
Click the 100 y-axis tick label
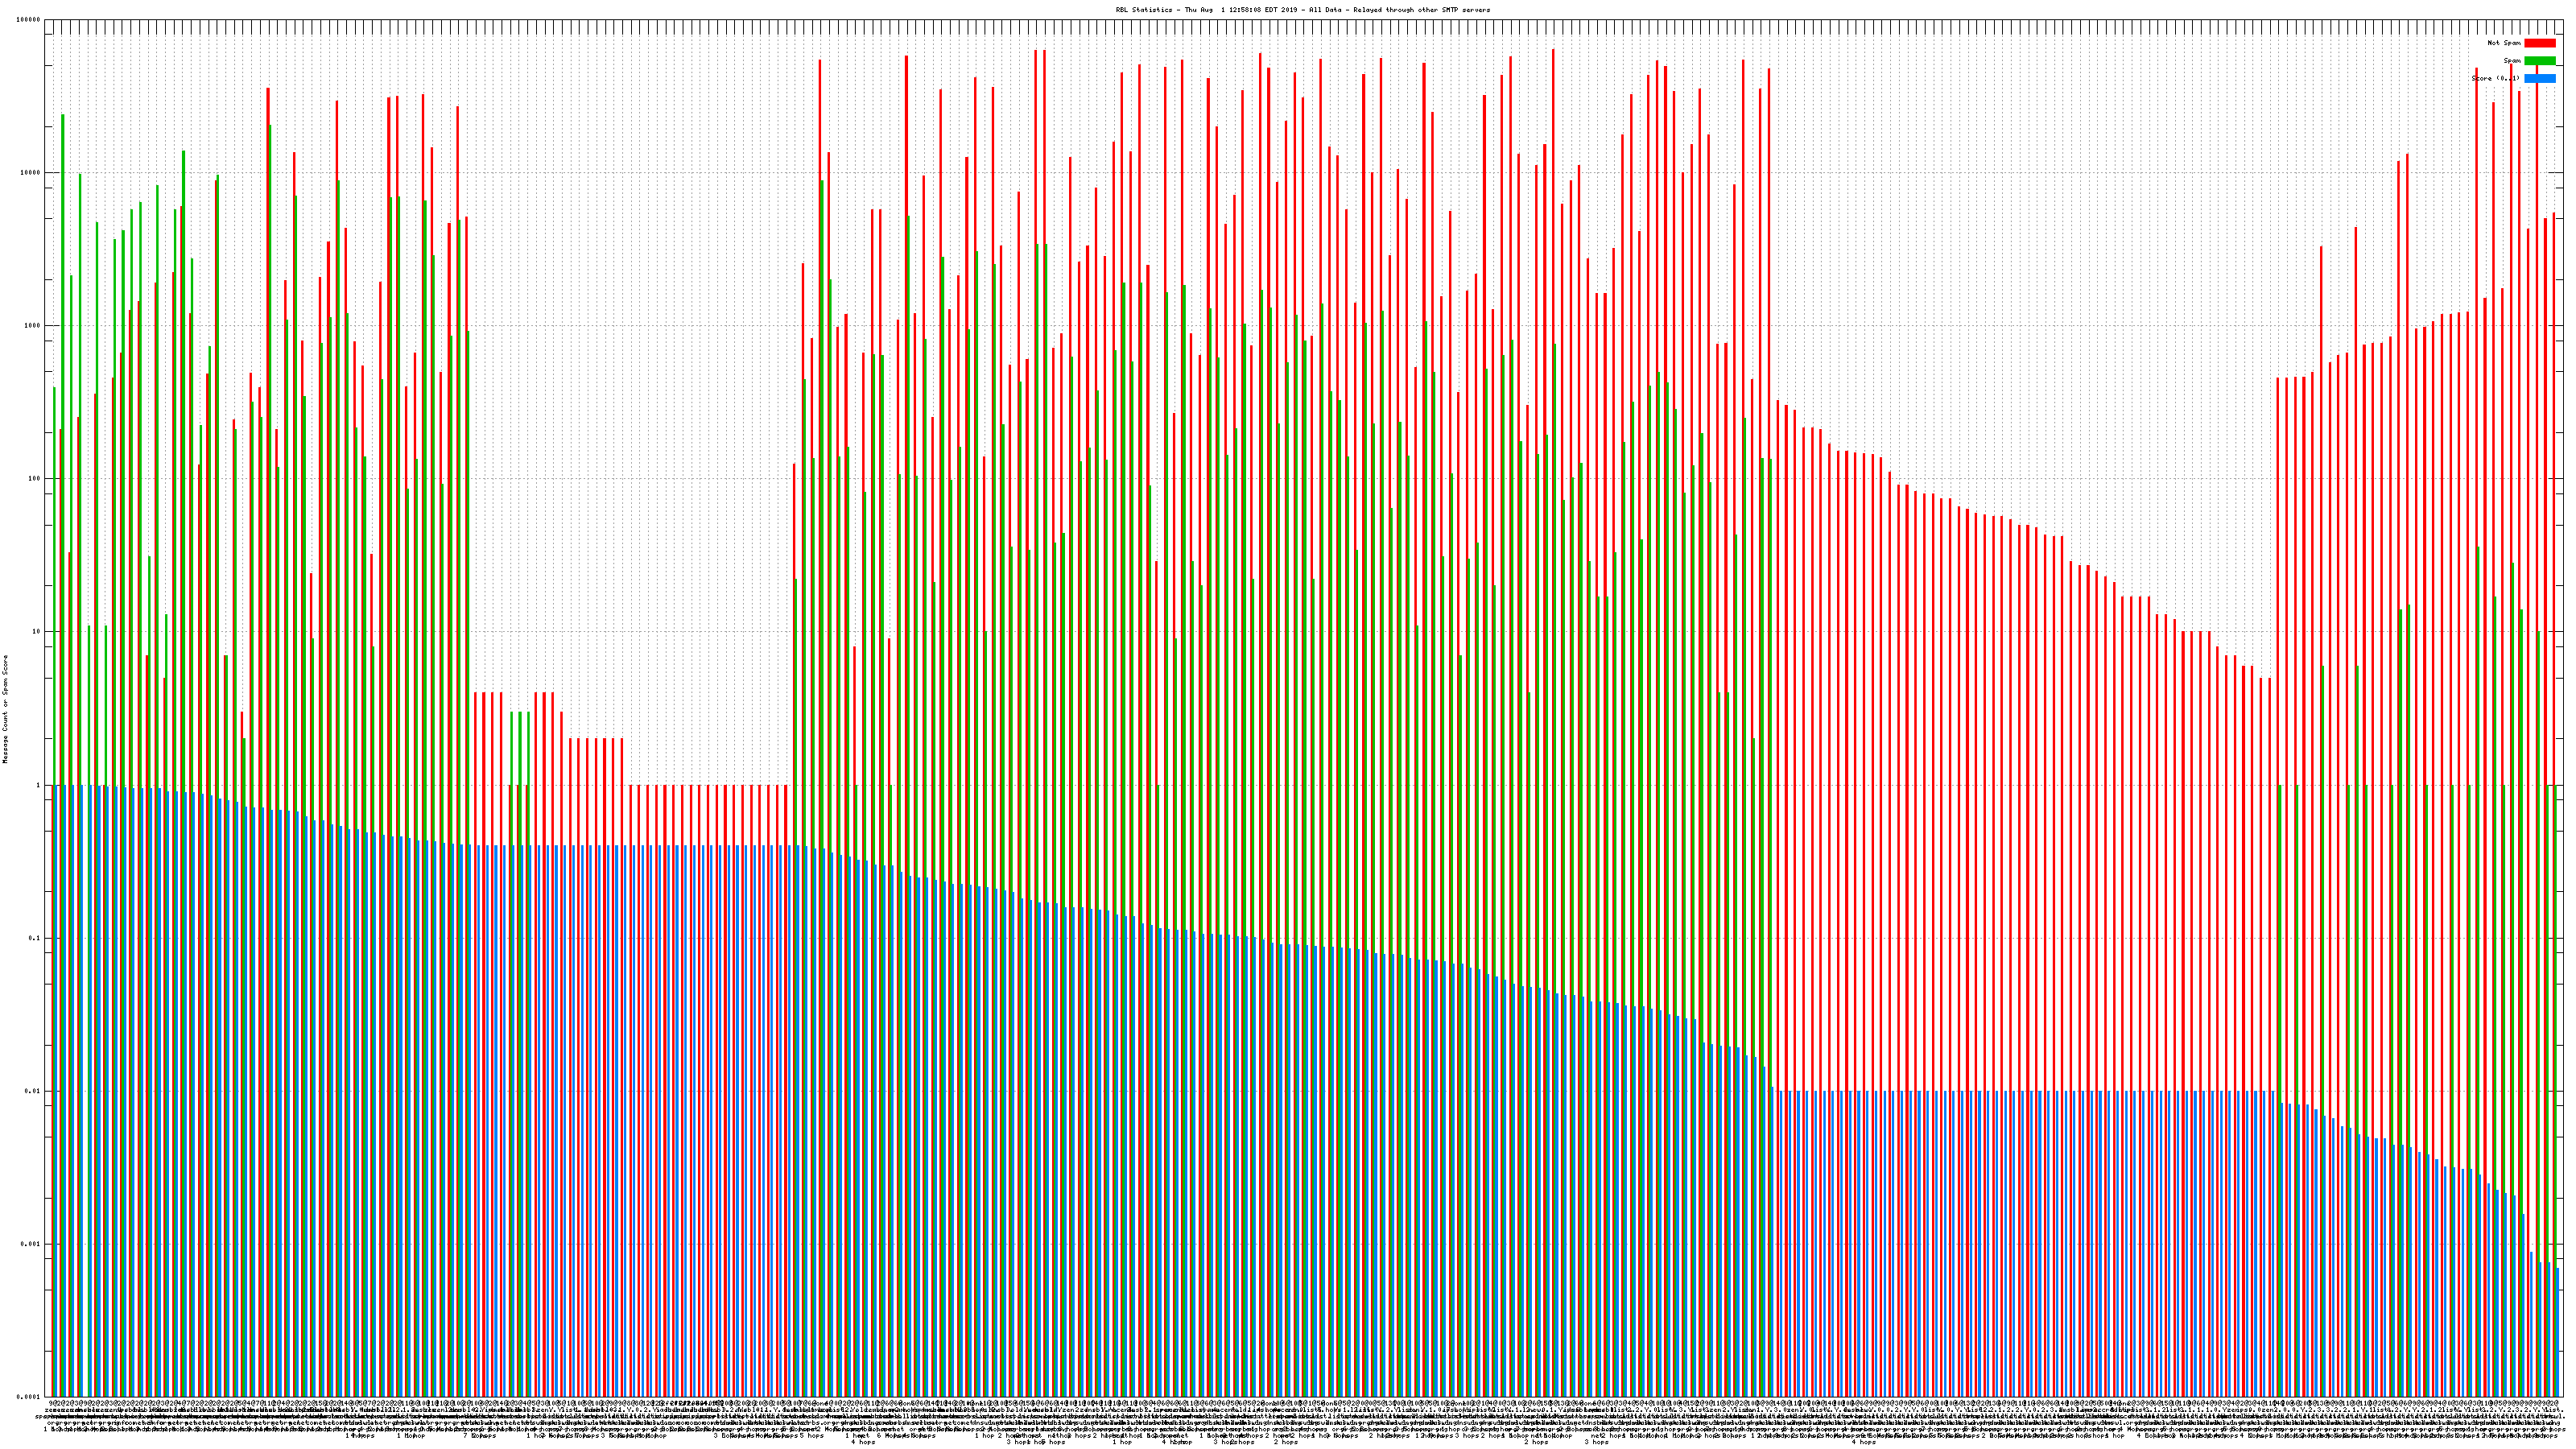pyautogui.click(x=35, y=479)
